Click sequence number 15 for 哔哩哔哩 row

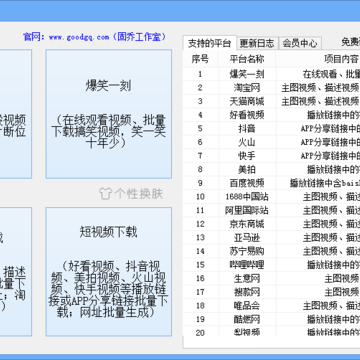(x=200, y=265)
